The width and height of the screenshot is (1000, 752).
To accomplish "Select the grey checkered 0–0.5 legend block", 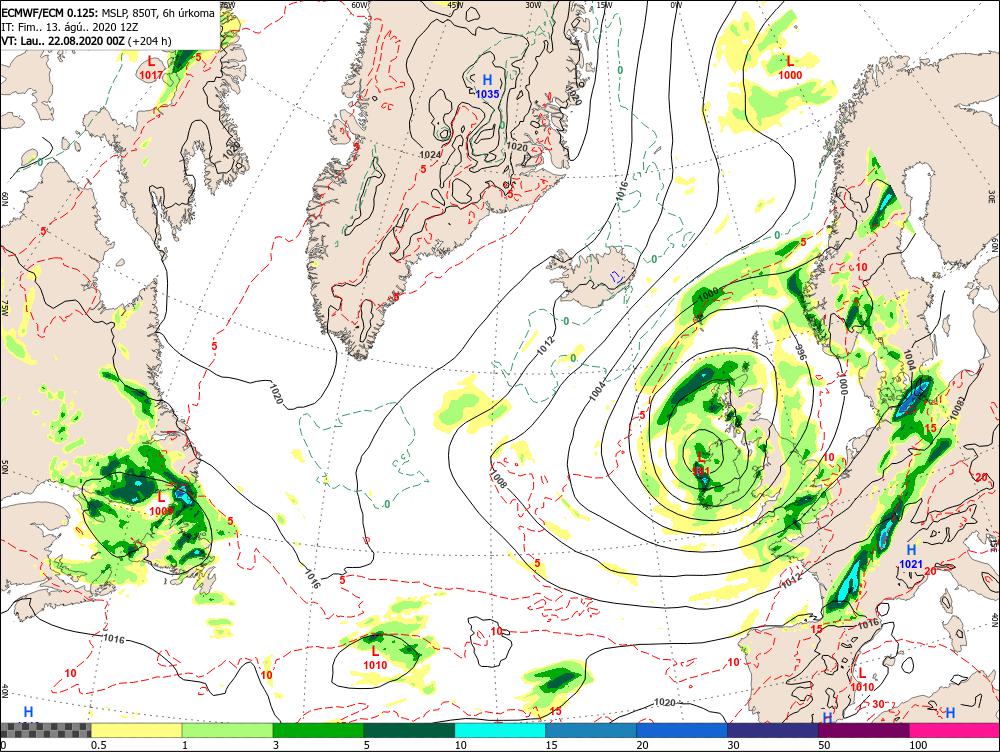I will (x=46, y=730).
